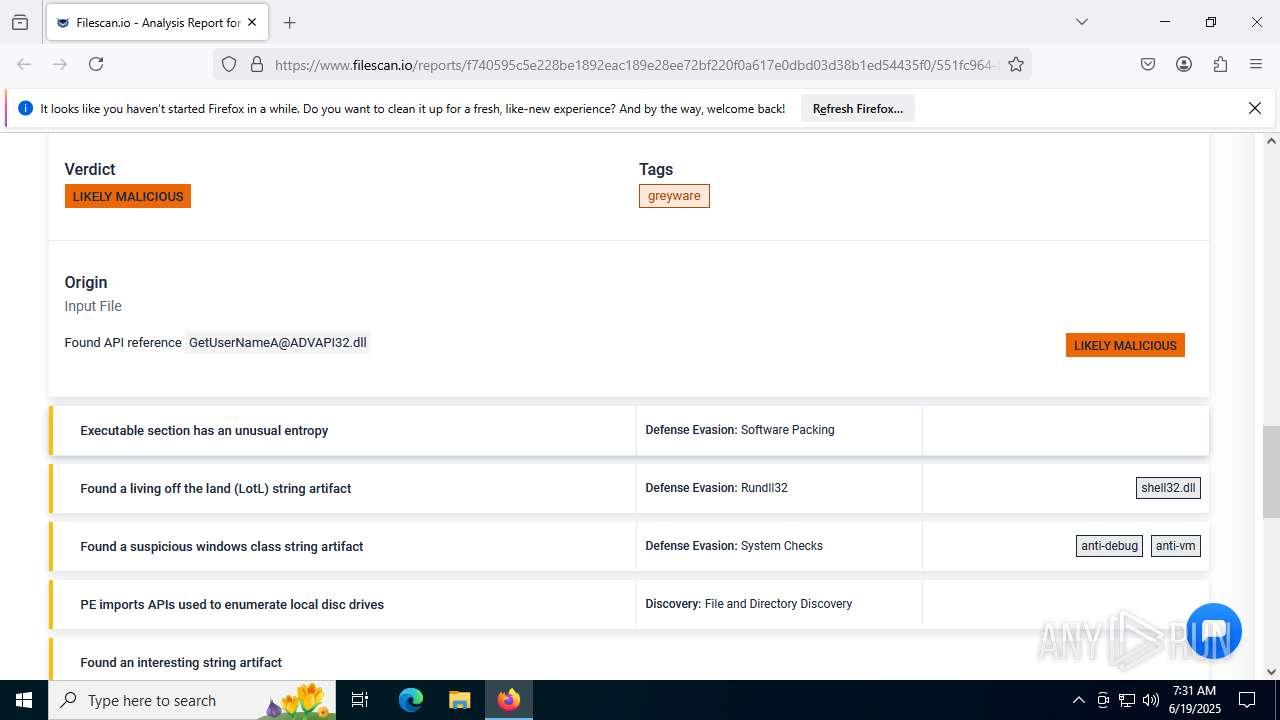
Task: Click the anti-vm tag
Action: (x=1175, y=546)
